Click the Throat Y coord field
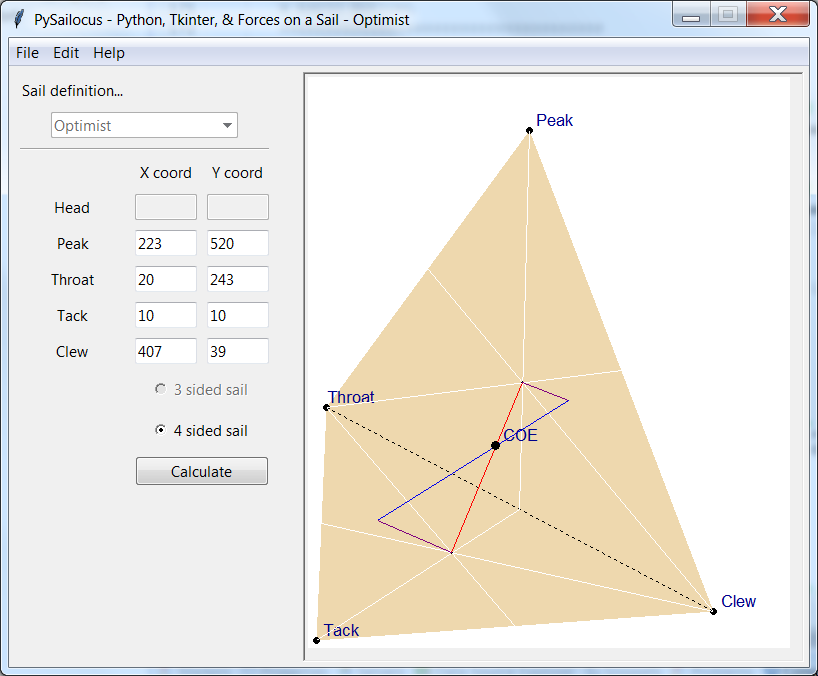818x676 pixels. pos(238,279)
